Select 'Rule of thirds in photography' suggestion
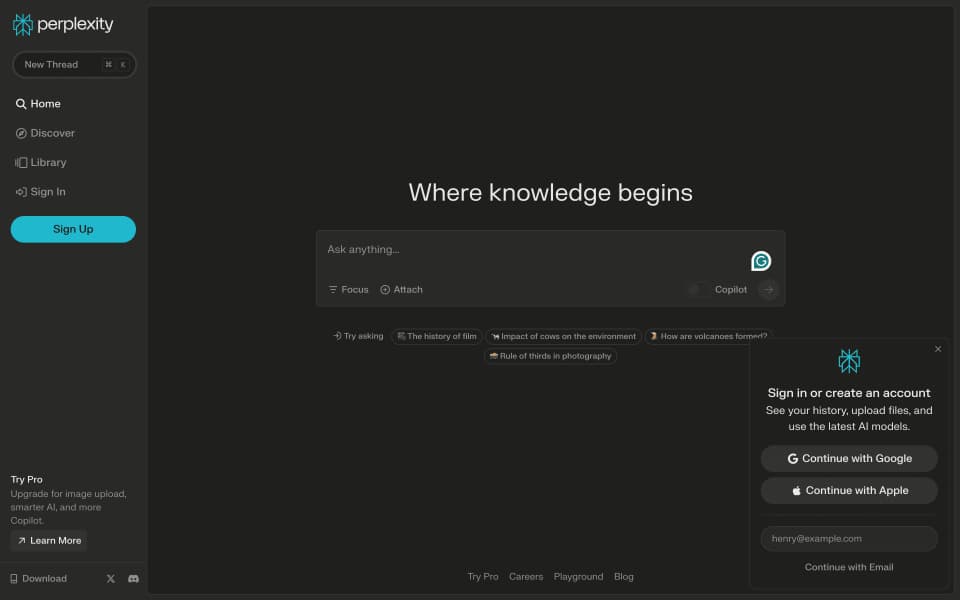This screenshot has width=960, height=600. click(x=550, y=356)
